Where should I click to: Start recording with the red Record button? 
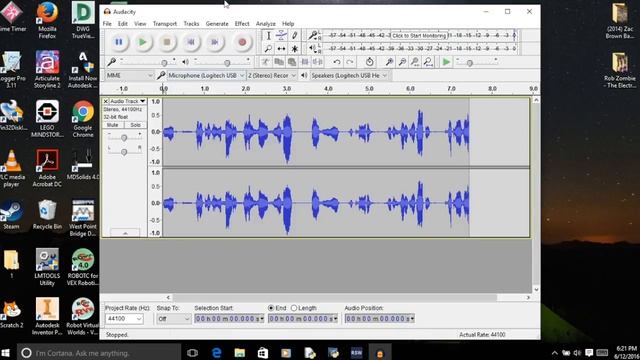[242, 42]
